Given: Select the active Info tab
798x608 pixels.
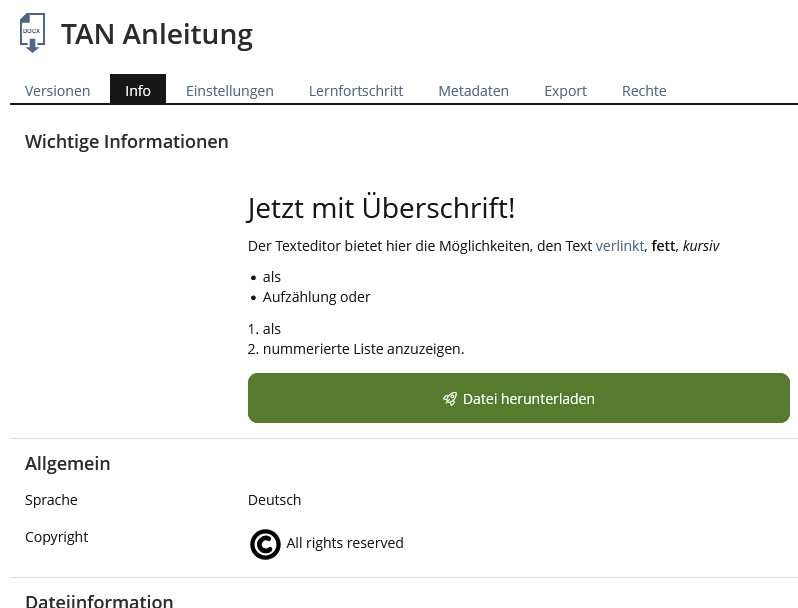Looking at the screenshot, I should tap(138, 91).
